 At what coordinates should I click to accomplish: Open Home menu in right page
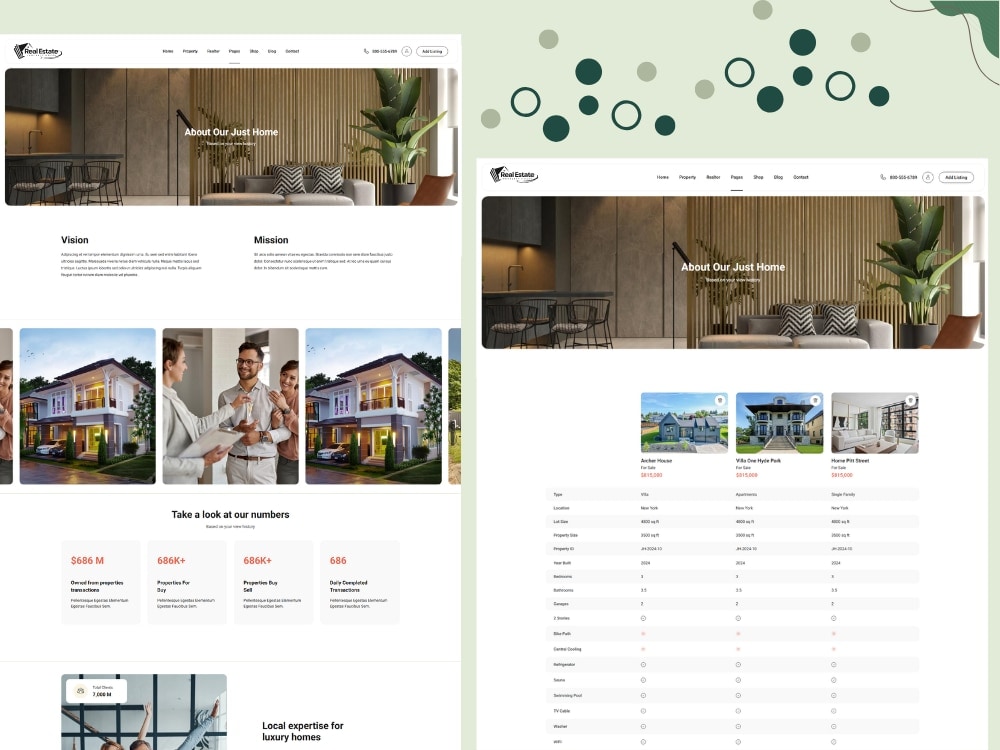663,177
